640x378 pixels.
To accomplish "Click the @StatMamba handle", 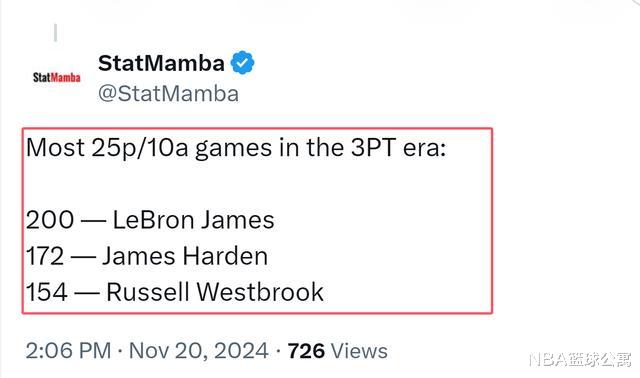I will point(168,93).
